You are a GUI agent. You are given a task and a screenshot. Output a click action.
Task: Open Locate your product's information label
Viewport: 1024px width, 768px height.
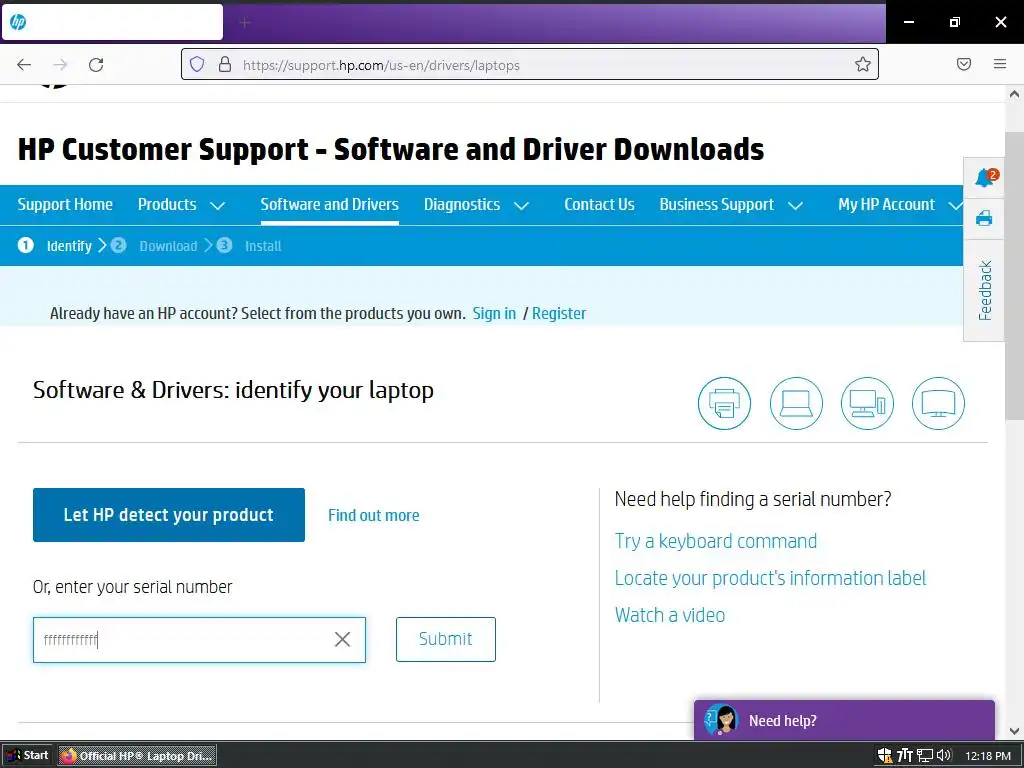770,578
